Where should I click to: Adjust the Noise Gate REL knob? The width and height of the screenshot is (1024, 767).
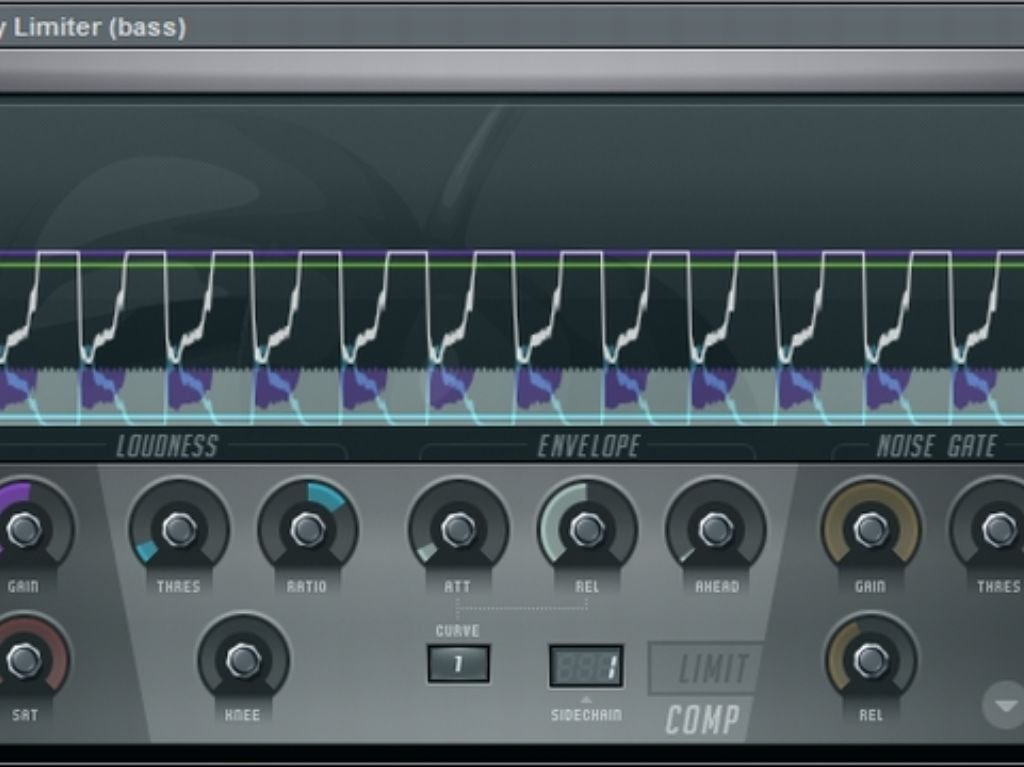(x=871, y=661)
